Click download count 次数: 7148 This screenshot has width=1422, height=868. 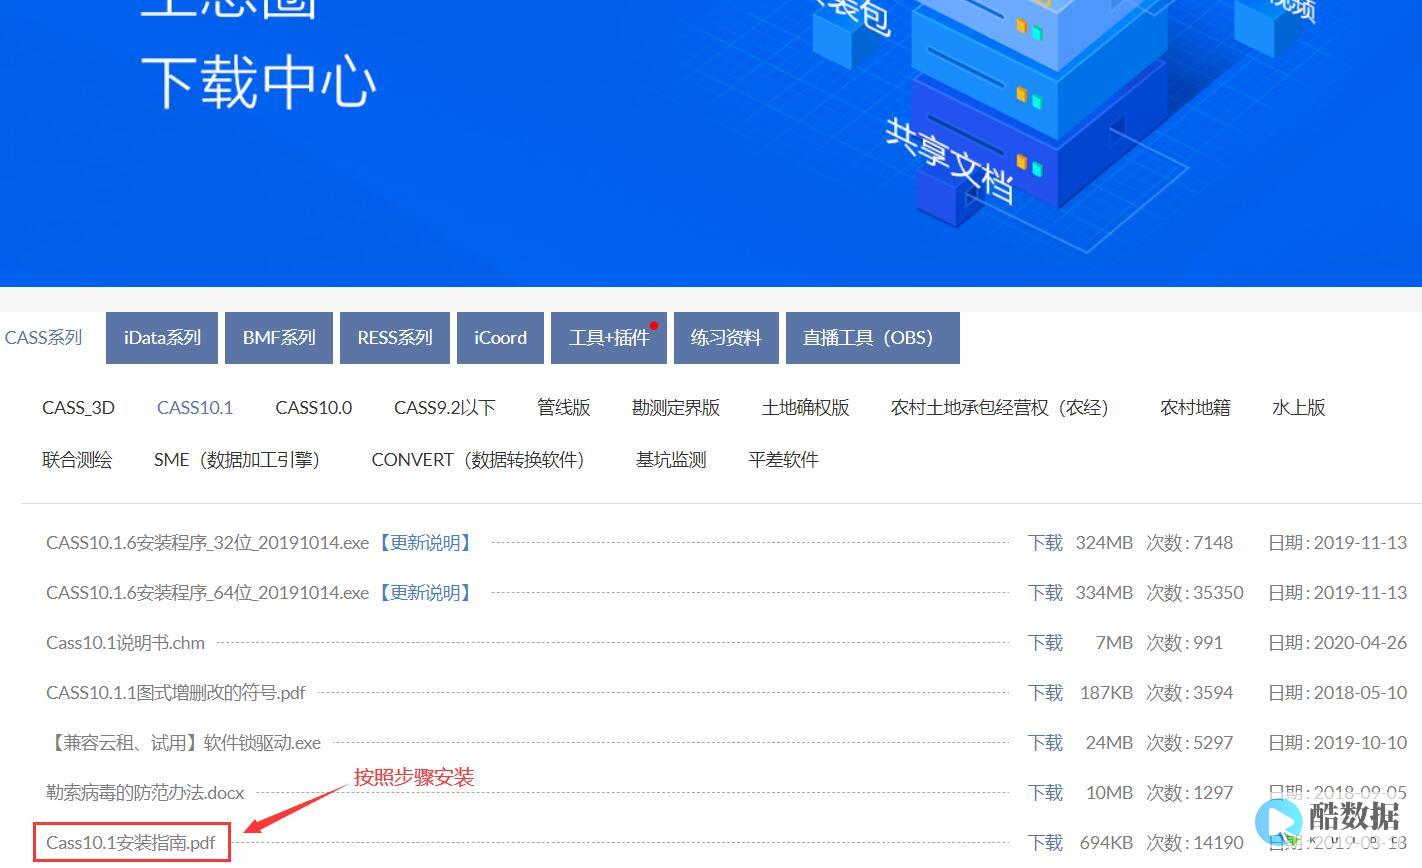tap(1190, 543)
